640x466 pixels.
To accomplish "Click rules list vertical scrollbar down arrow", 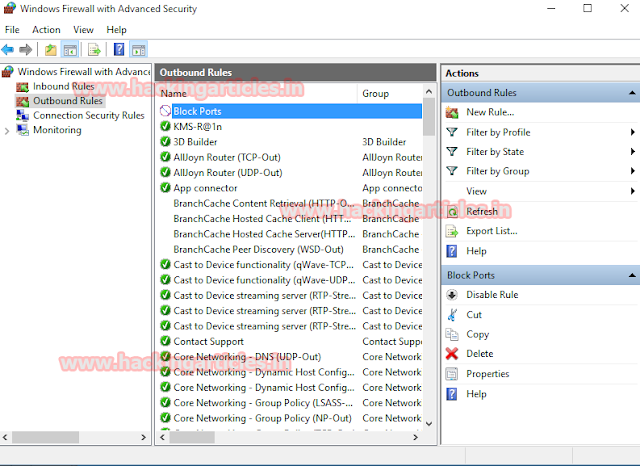I will click(x=429, y=424).
